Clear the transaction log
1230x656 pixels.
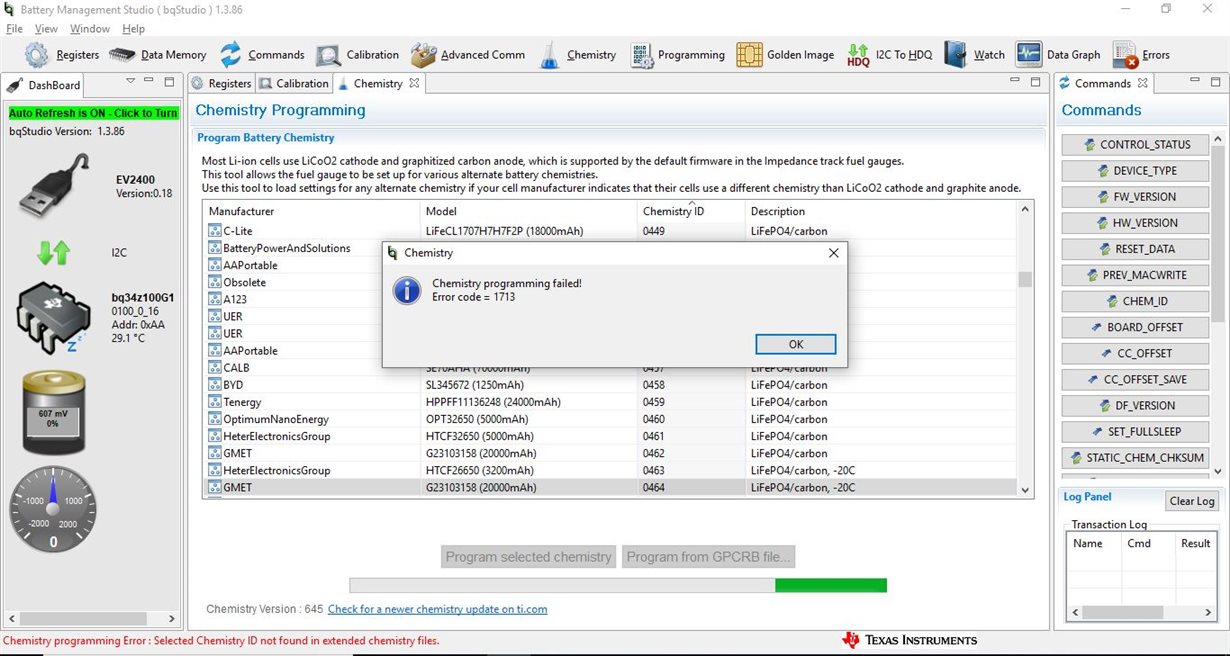coord(1192,501)
